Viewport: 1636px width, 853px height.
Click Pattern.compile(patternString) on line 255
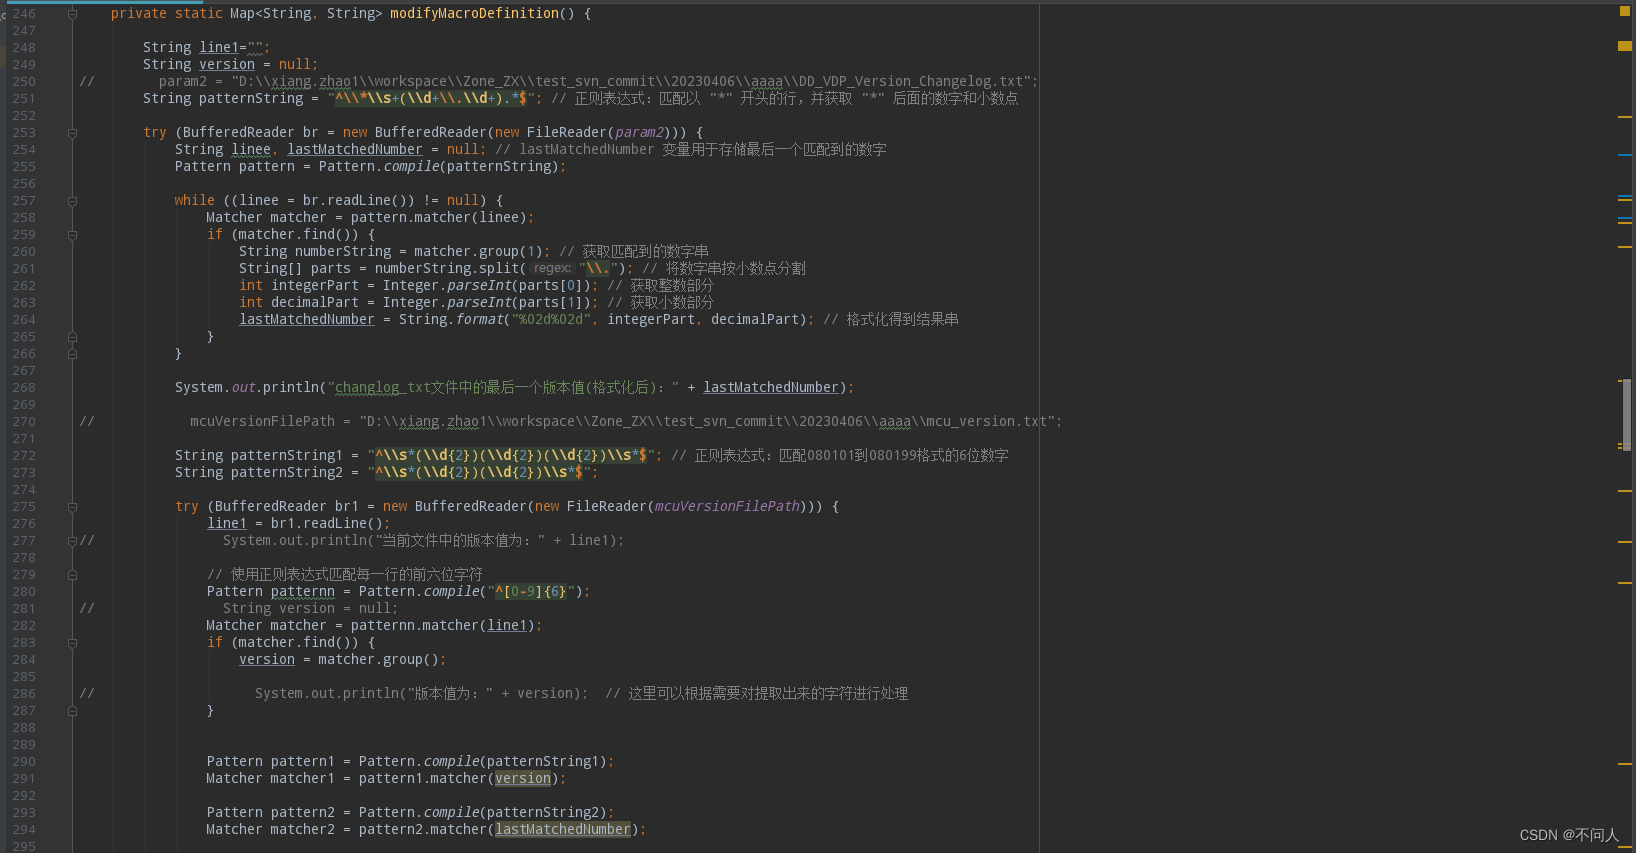pyautogui.click(x=438, y=167)
